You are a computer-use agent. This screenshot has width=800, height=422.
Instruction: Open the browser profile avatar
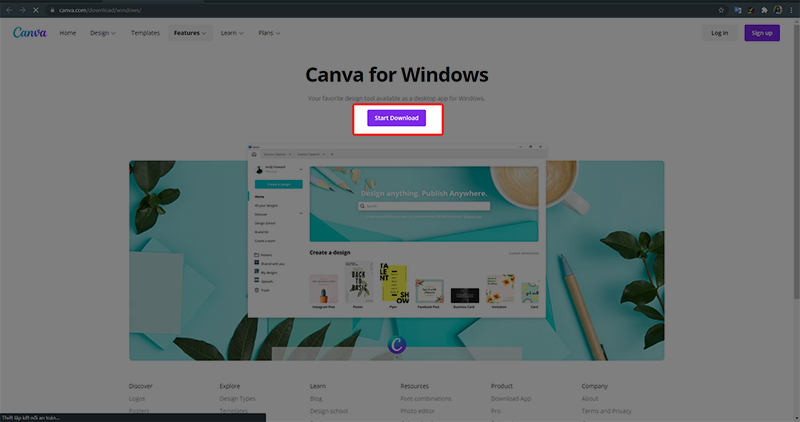point(778,9)
